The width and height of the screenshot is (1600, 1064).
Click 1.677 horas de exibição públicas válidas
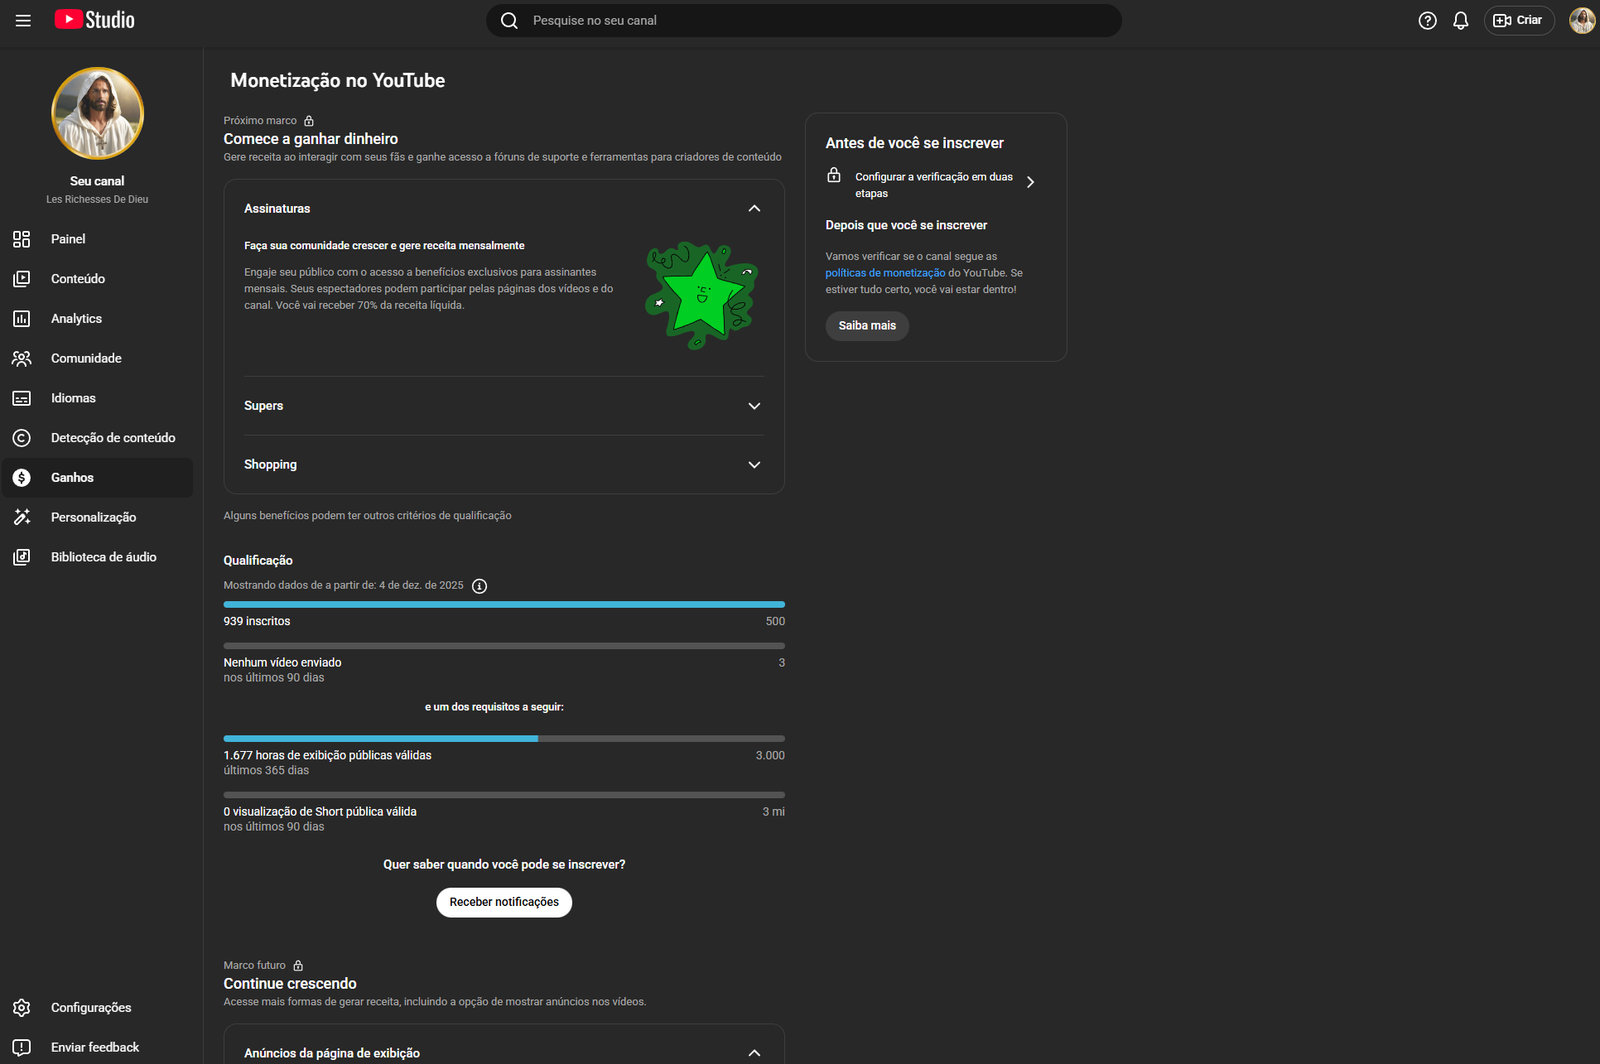pos(328,755)
